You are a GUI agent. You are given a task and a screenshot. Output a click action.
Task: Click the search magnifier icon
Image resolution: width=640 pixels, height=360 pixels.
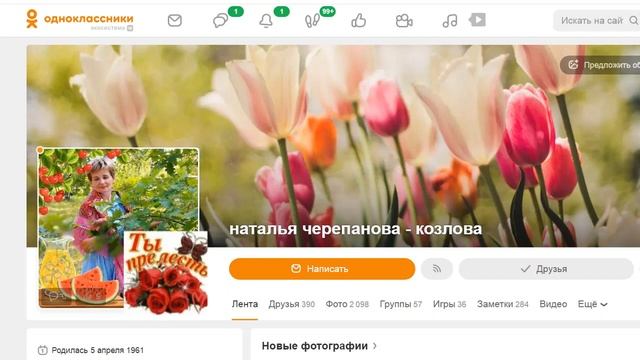(634, 20)
